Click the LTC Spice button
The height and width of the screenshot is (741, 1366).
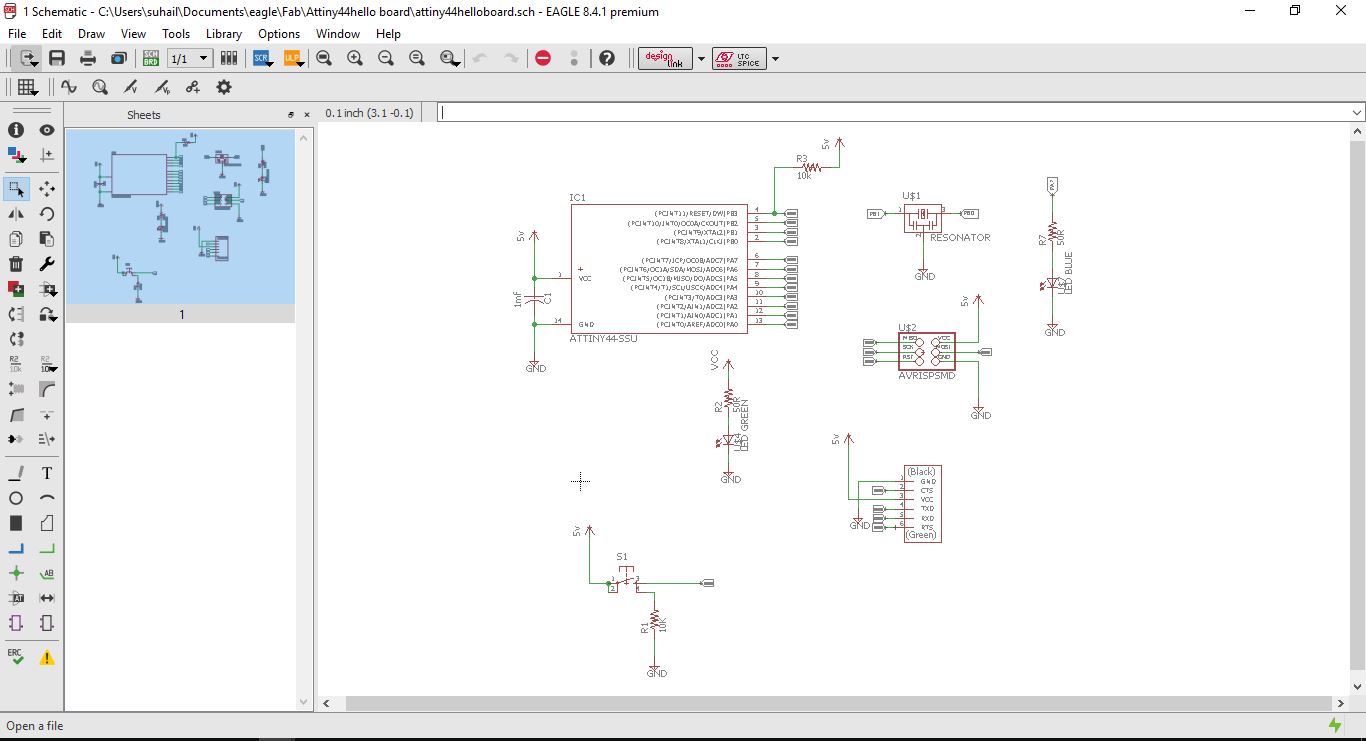pyautogui.click(x=740, y=58)
